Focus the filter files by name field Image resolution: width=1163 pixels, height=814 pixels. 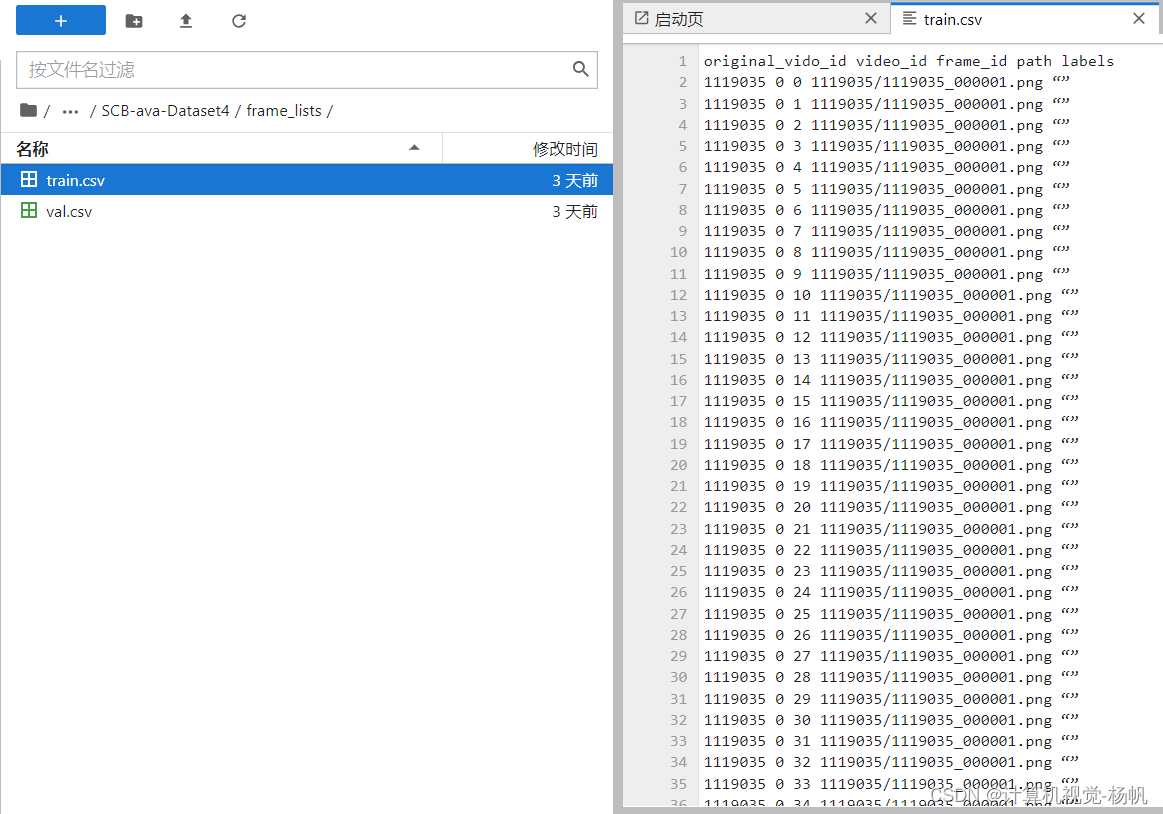click(306, 70)
